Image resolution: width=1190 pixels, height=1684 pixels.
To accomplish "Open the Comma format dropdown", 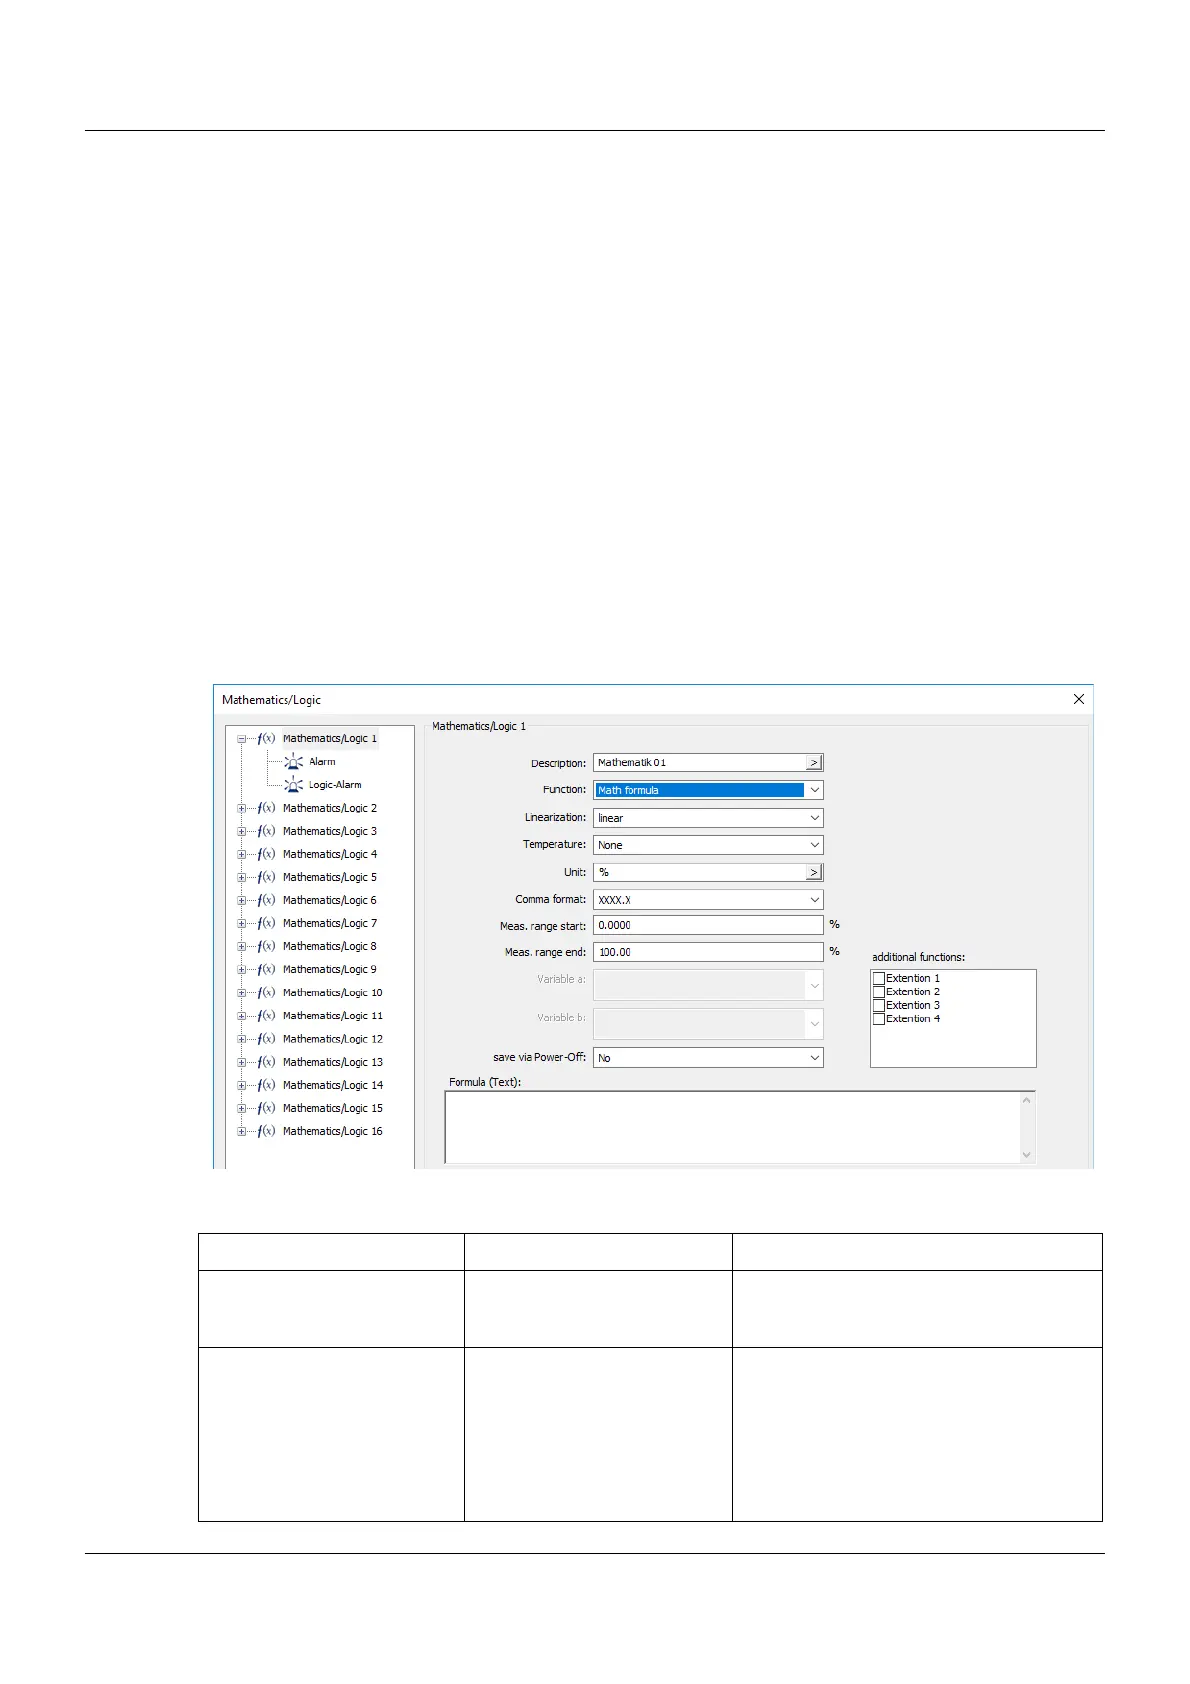I will click(814, 900).
